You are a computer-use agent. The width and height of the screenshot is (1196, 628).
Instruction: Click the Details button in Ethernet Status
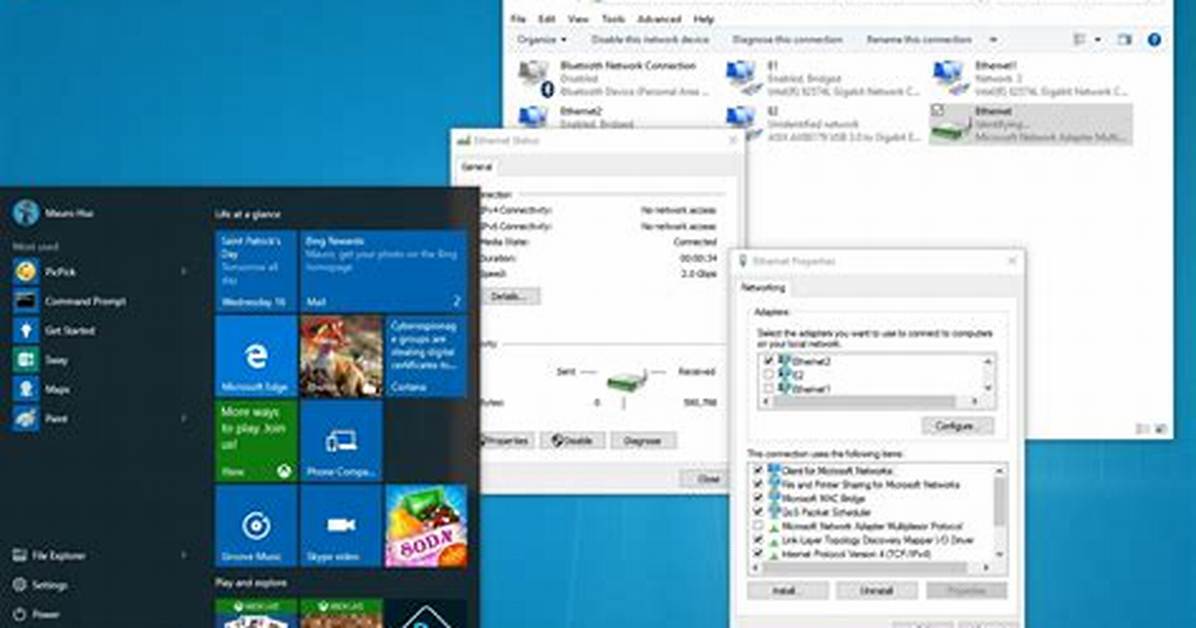[509, 296]
